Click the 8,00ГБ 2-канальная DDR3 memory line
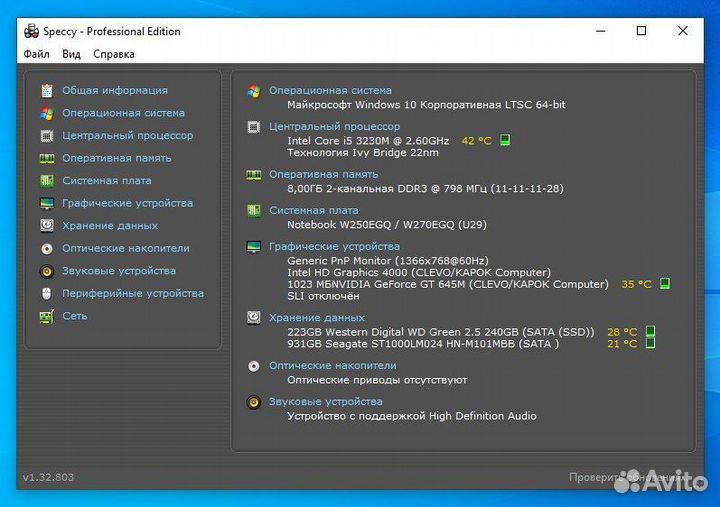 (x=425, y=188)
